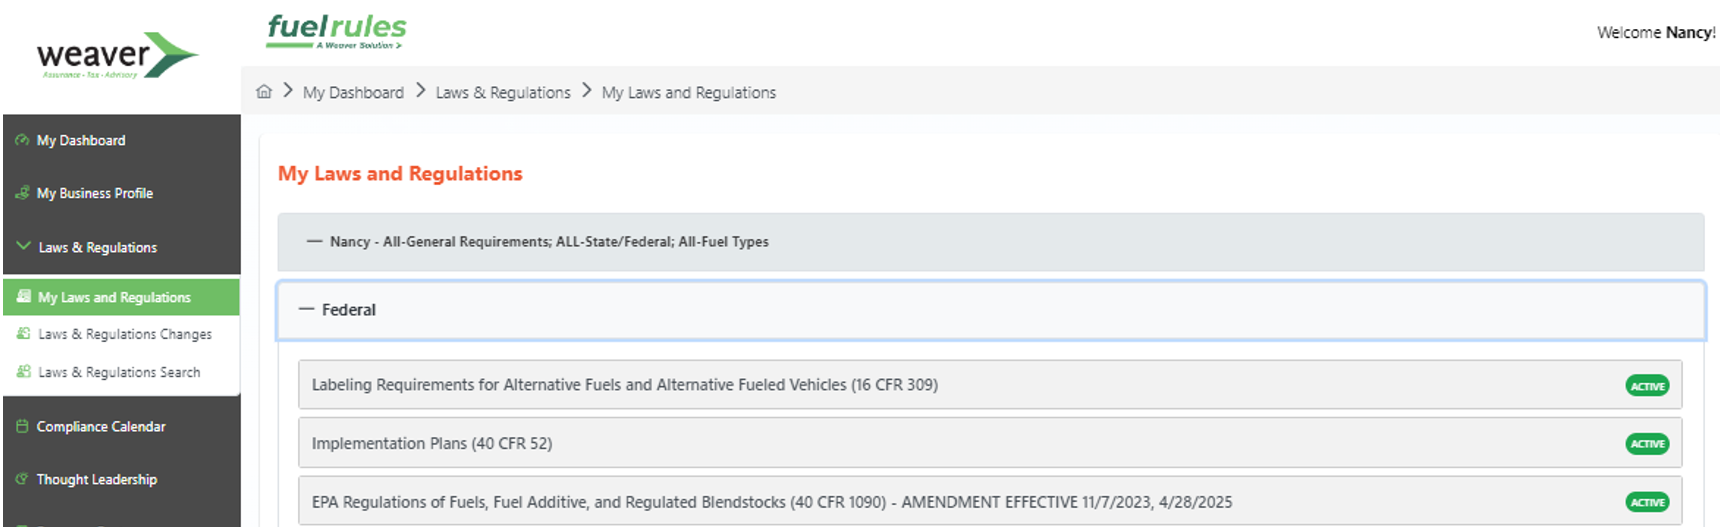Click the Laws & Regulations Changes icon

tap(24, 334)
